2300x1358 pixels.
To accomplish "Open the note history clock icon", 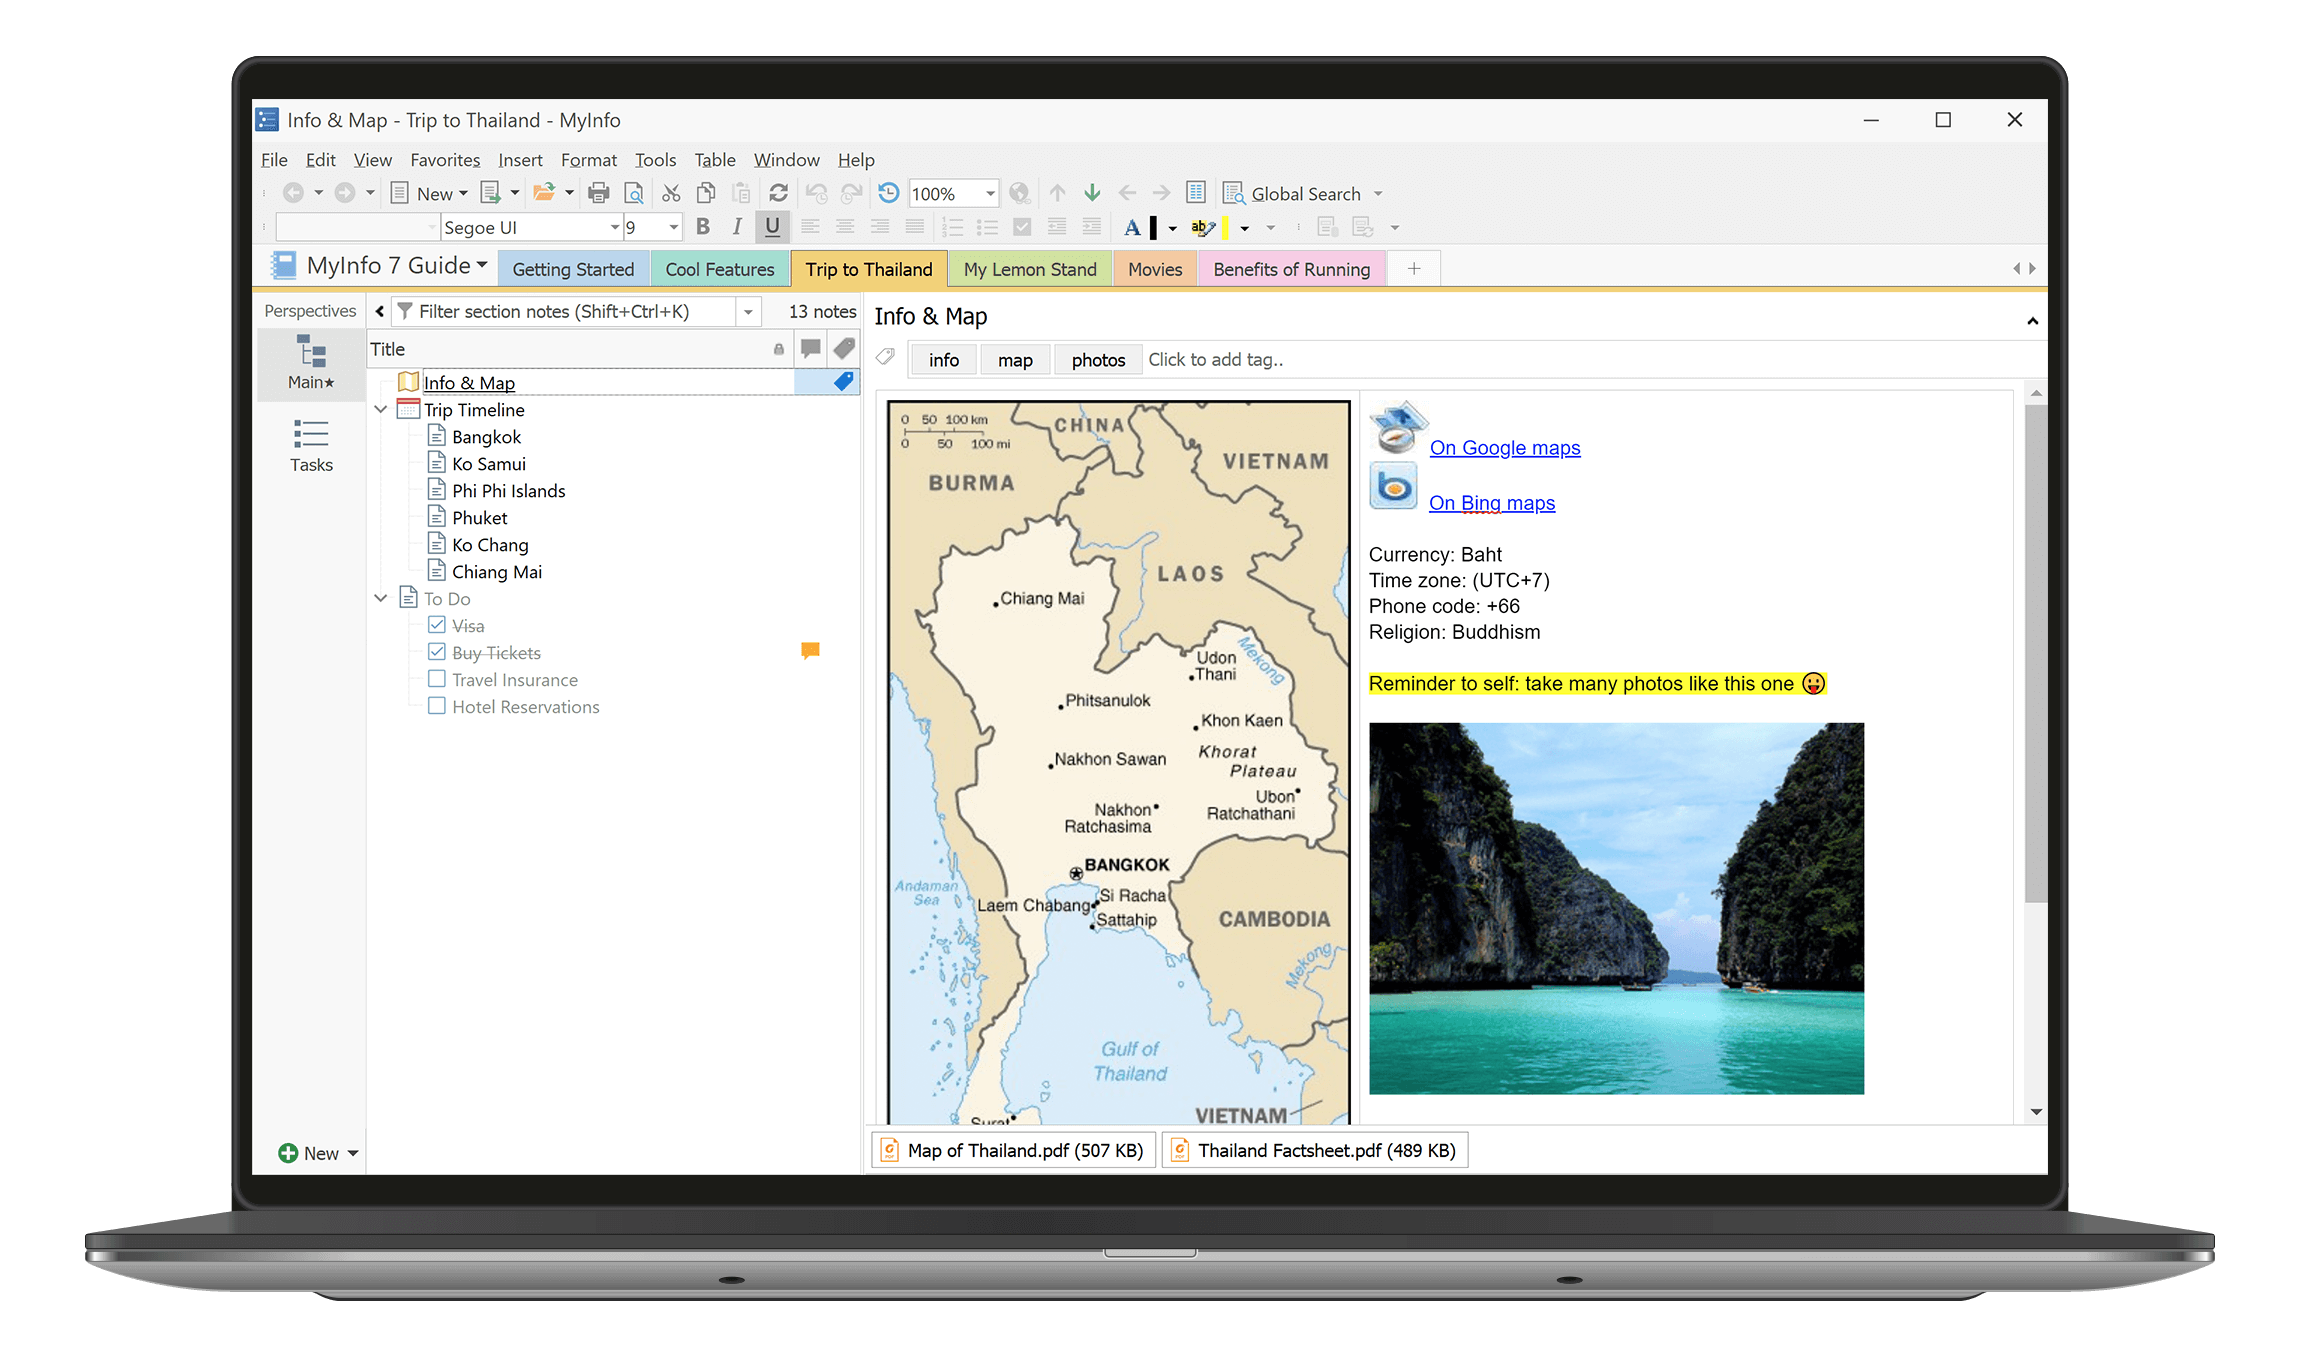I will click(x=888, y=193).
